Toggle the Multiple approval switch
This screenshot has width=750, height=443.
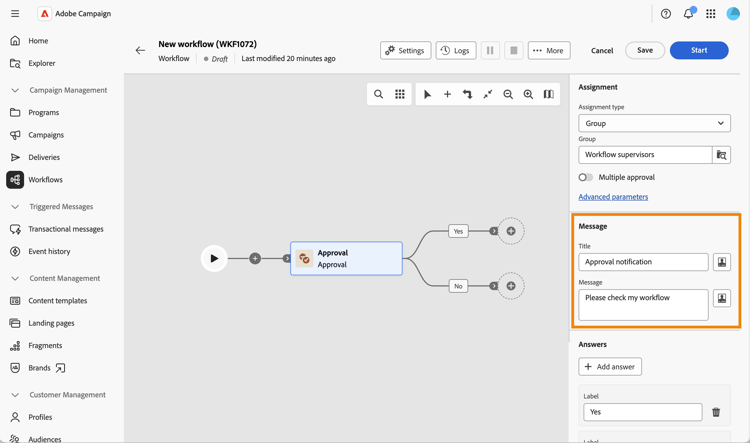pos(585,177)
